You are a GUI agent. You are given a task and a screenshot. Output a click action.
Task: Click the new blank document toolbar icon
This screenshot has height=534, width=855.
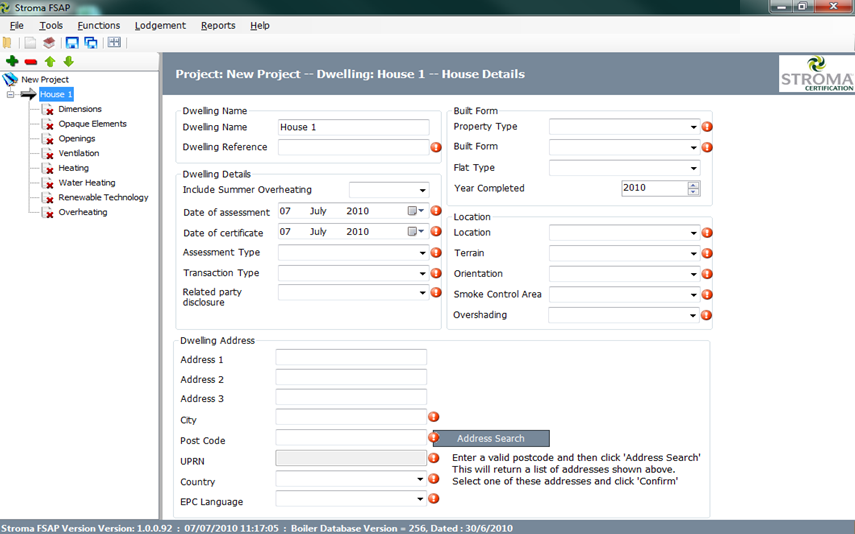pos(31,43)
